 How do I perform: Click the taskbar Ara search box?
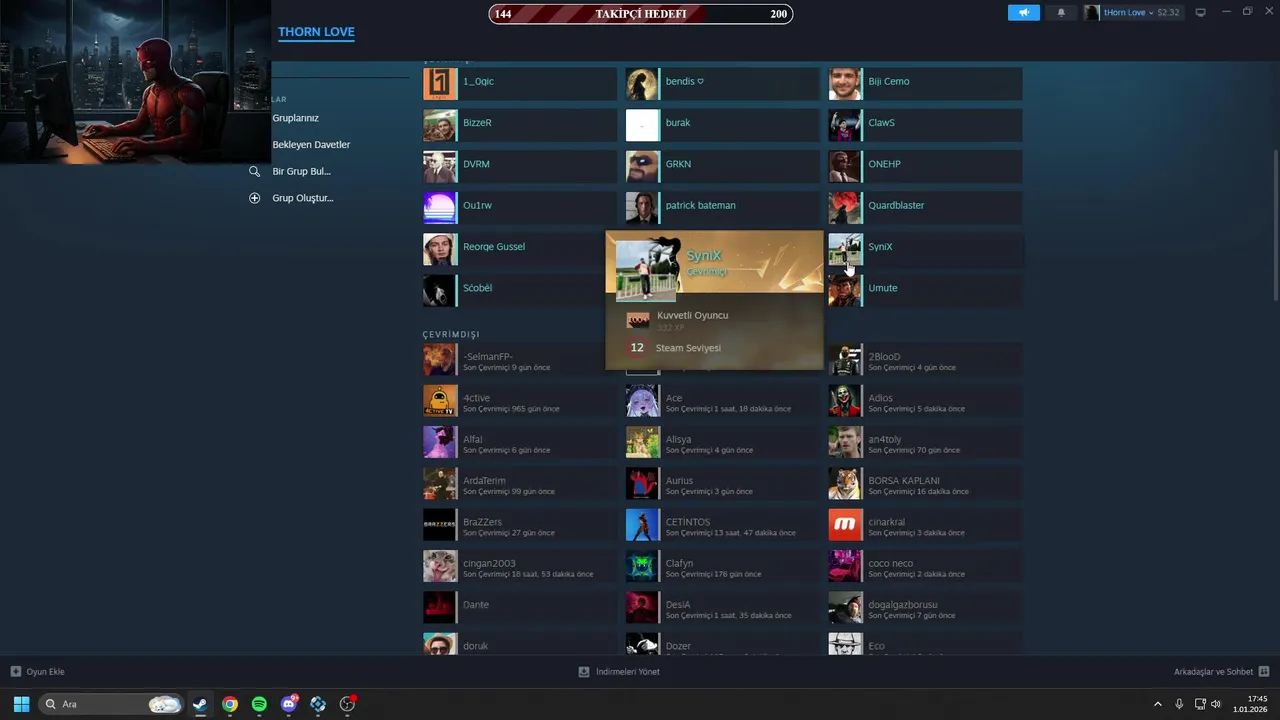pyautogui.click(x=111, y=704)
